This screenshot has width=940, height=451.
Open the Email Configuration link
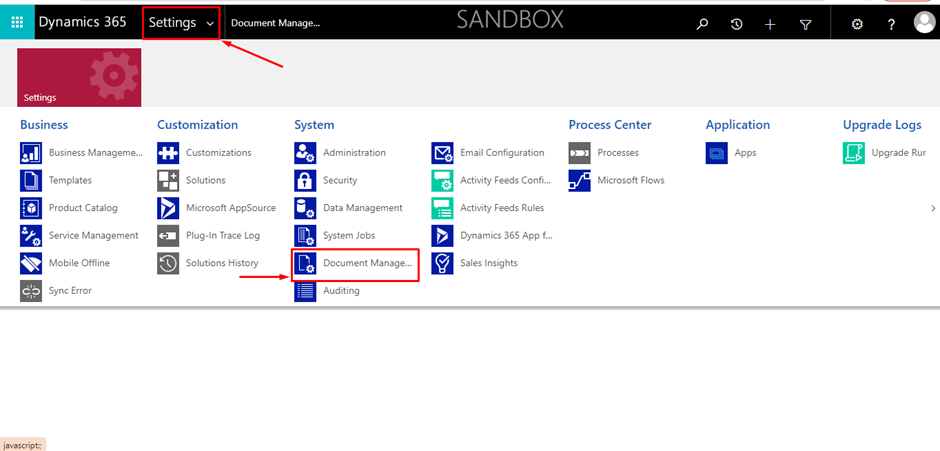(502, 152)
